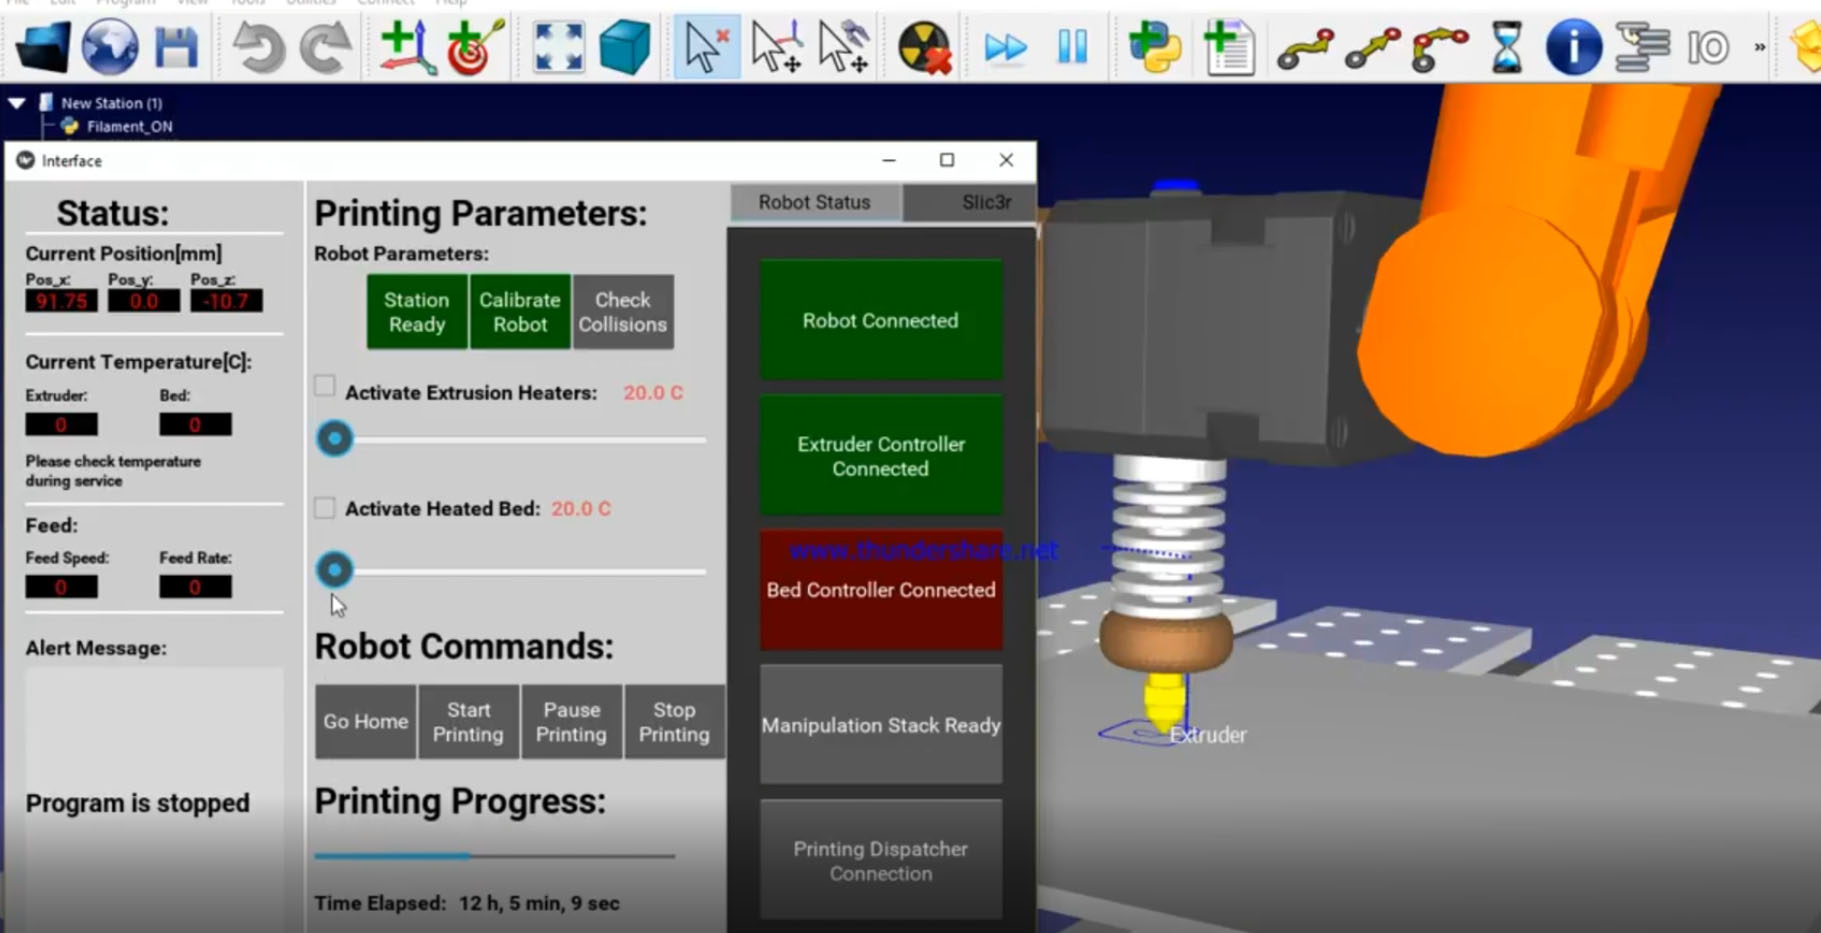The height and width of the screenshot is (933, 1821).
Task: Redo the last undone action
Action: tap(326, 47)
